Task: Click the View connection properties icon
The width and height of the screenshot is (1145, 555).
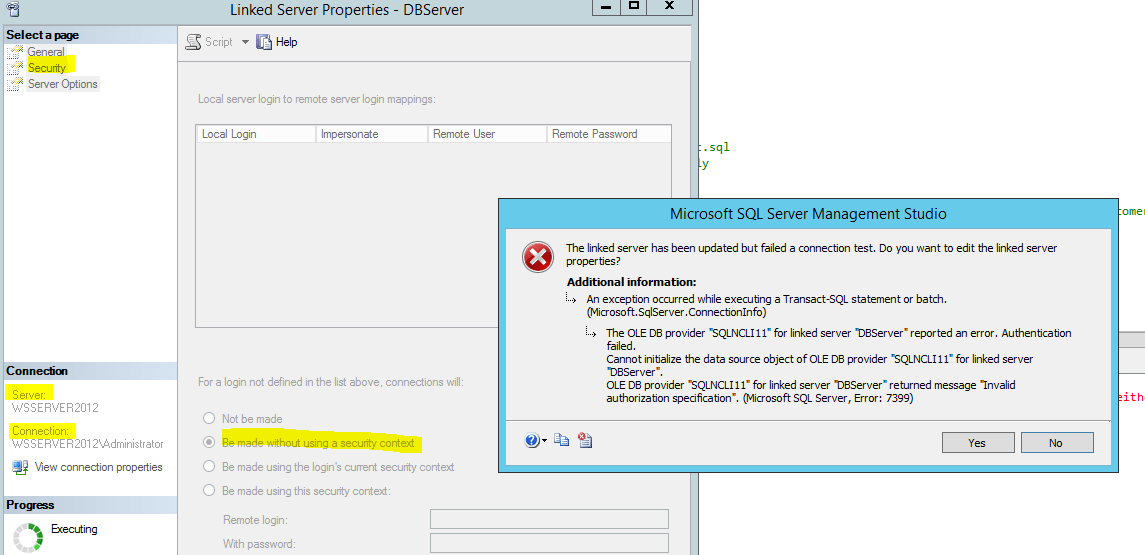Action: tap(20, 467)
